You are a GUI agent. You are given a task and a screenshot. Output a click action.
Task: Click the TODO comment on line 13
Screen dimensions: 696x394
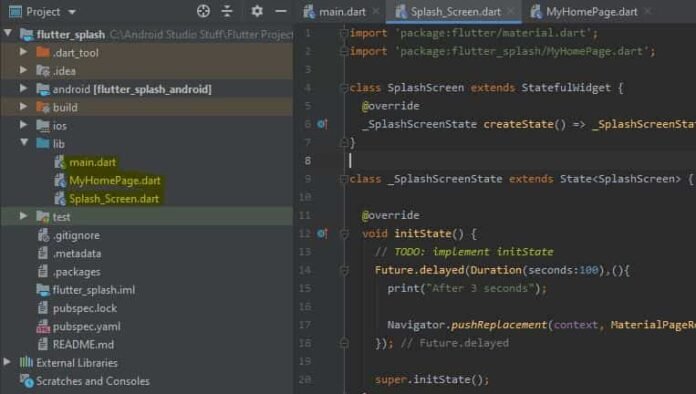point(464,252)
